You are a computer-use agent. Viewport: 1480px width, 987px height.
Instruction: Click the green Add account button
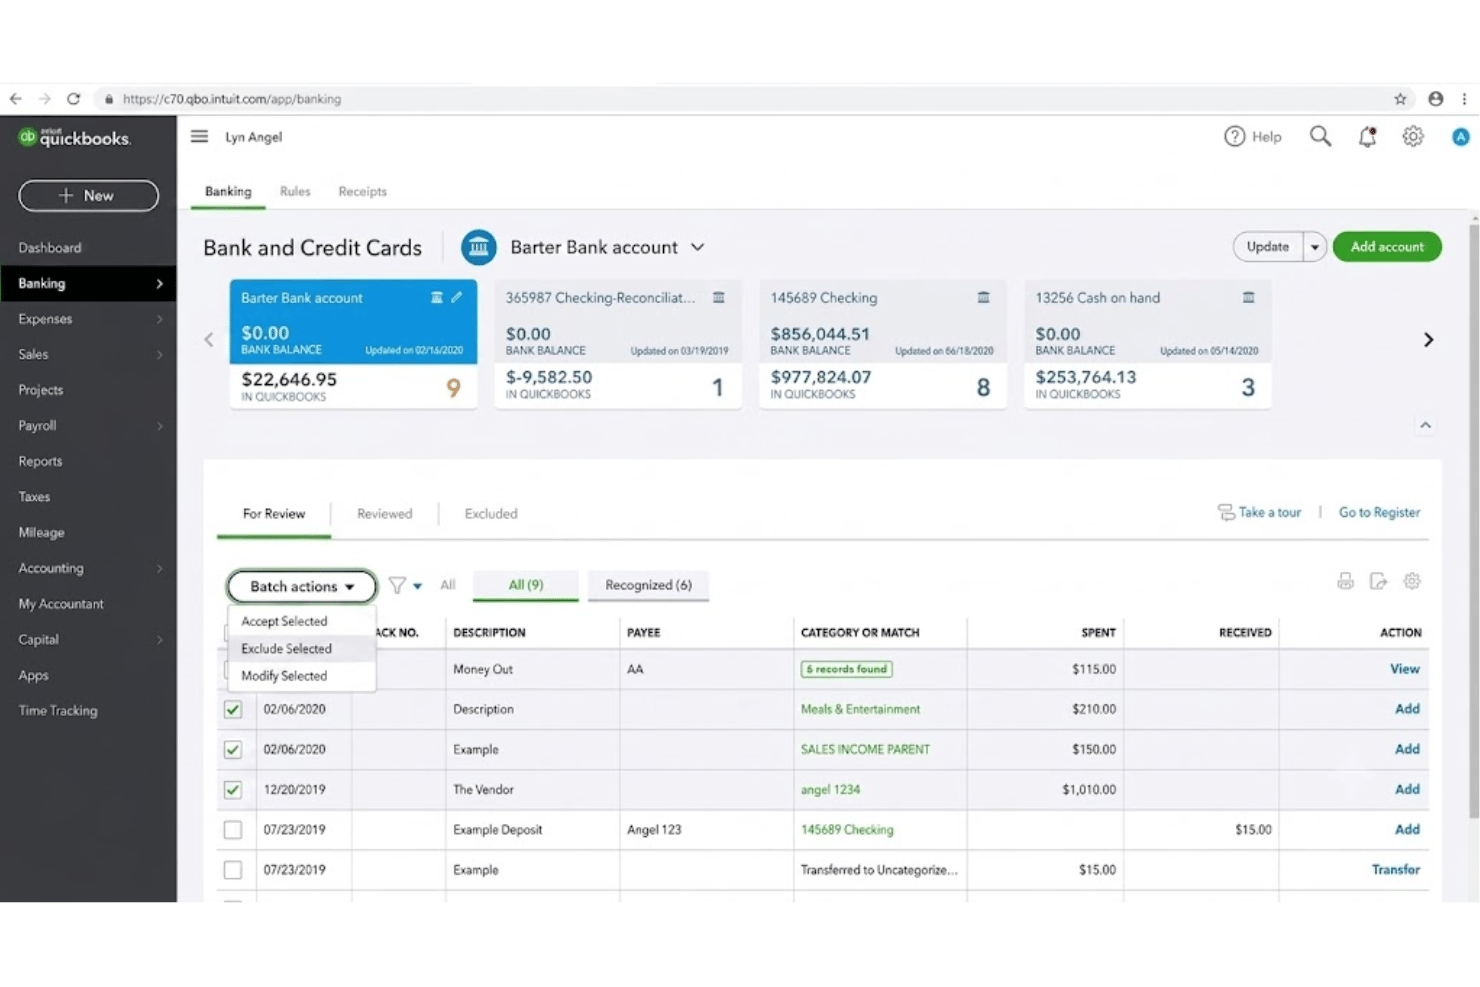point(1387,247)
